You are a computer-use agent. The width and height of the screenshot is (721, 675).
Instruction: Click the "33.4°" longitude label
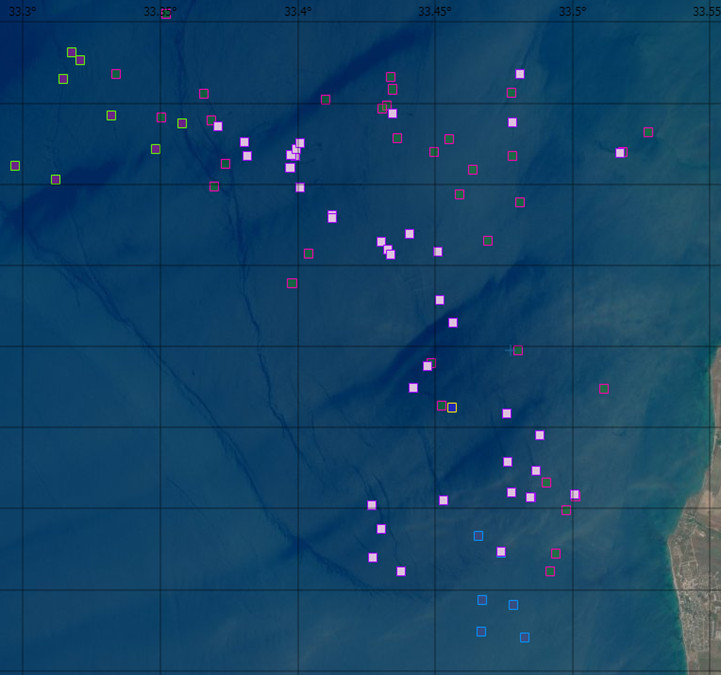298,12
